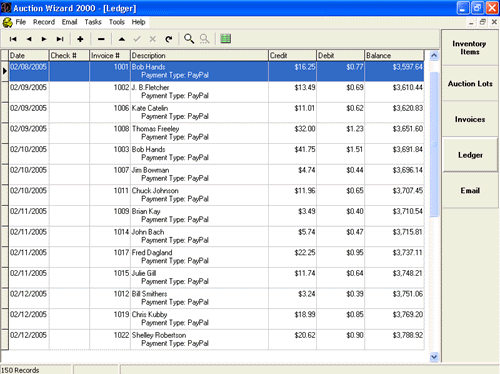
Task: Go to the first record in toolbar
Action: click(x=13, y=39)
